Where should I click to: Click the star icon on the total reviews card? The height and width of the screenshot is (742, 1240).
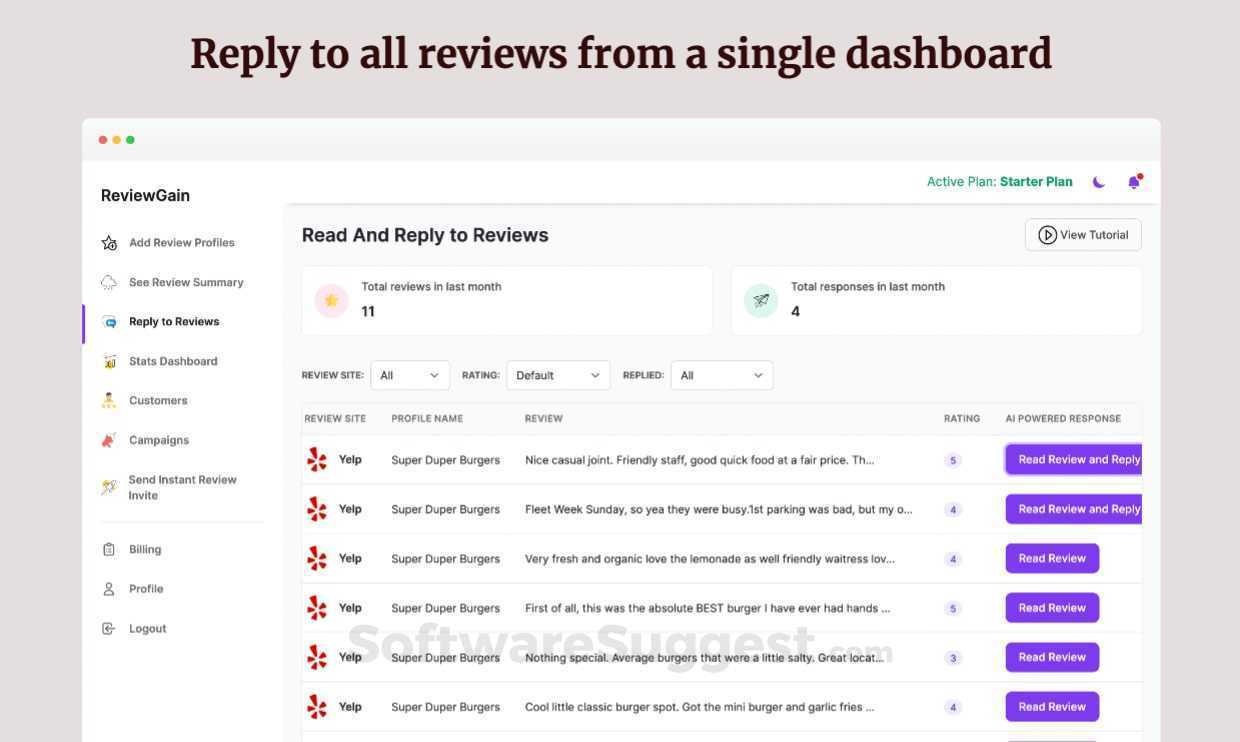click(331, 300)
